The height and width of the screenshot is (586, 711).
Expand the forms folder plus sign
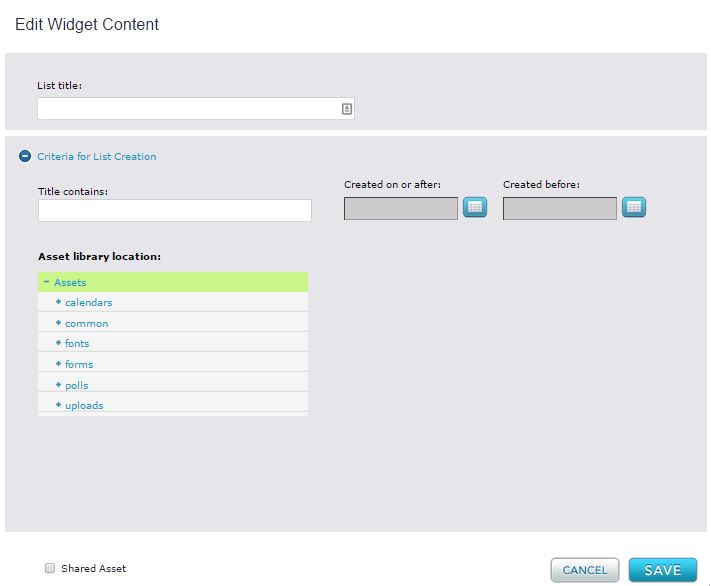(58, 364)
